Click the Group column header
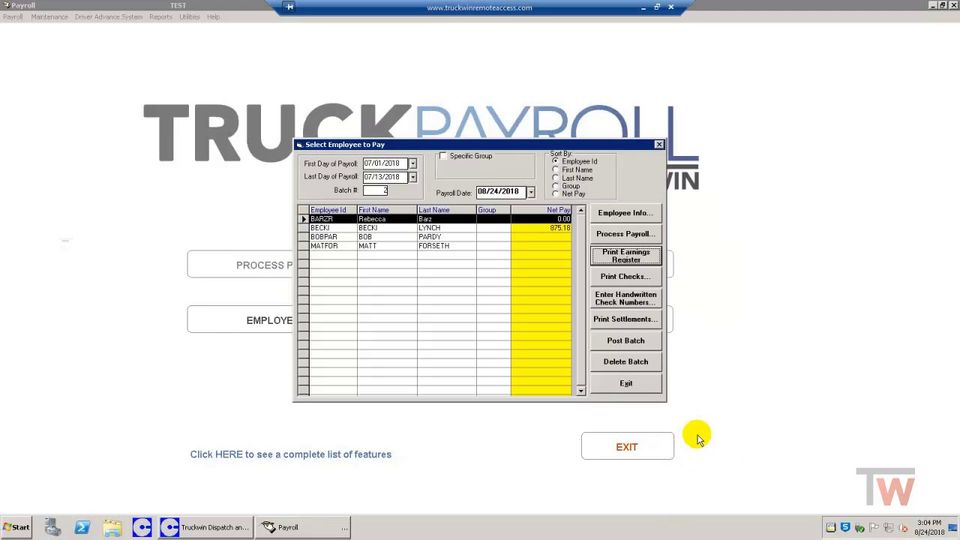This screenshot has height=540, width=960. [493, 210]
